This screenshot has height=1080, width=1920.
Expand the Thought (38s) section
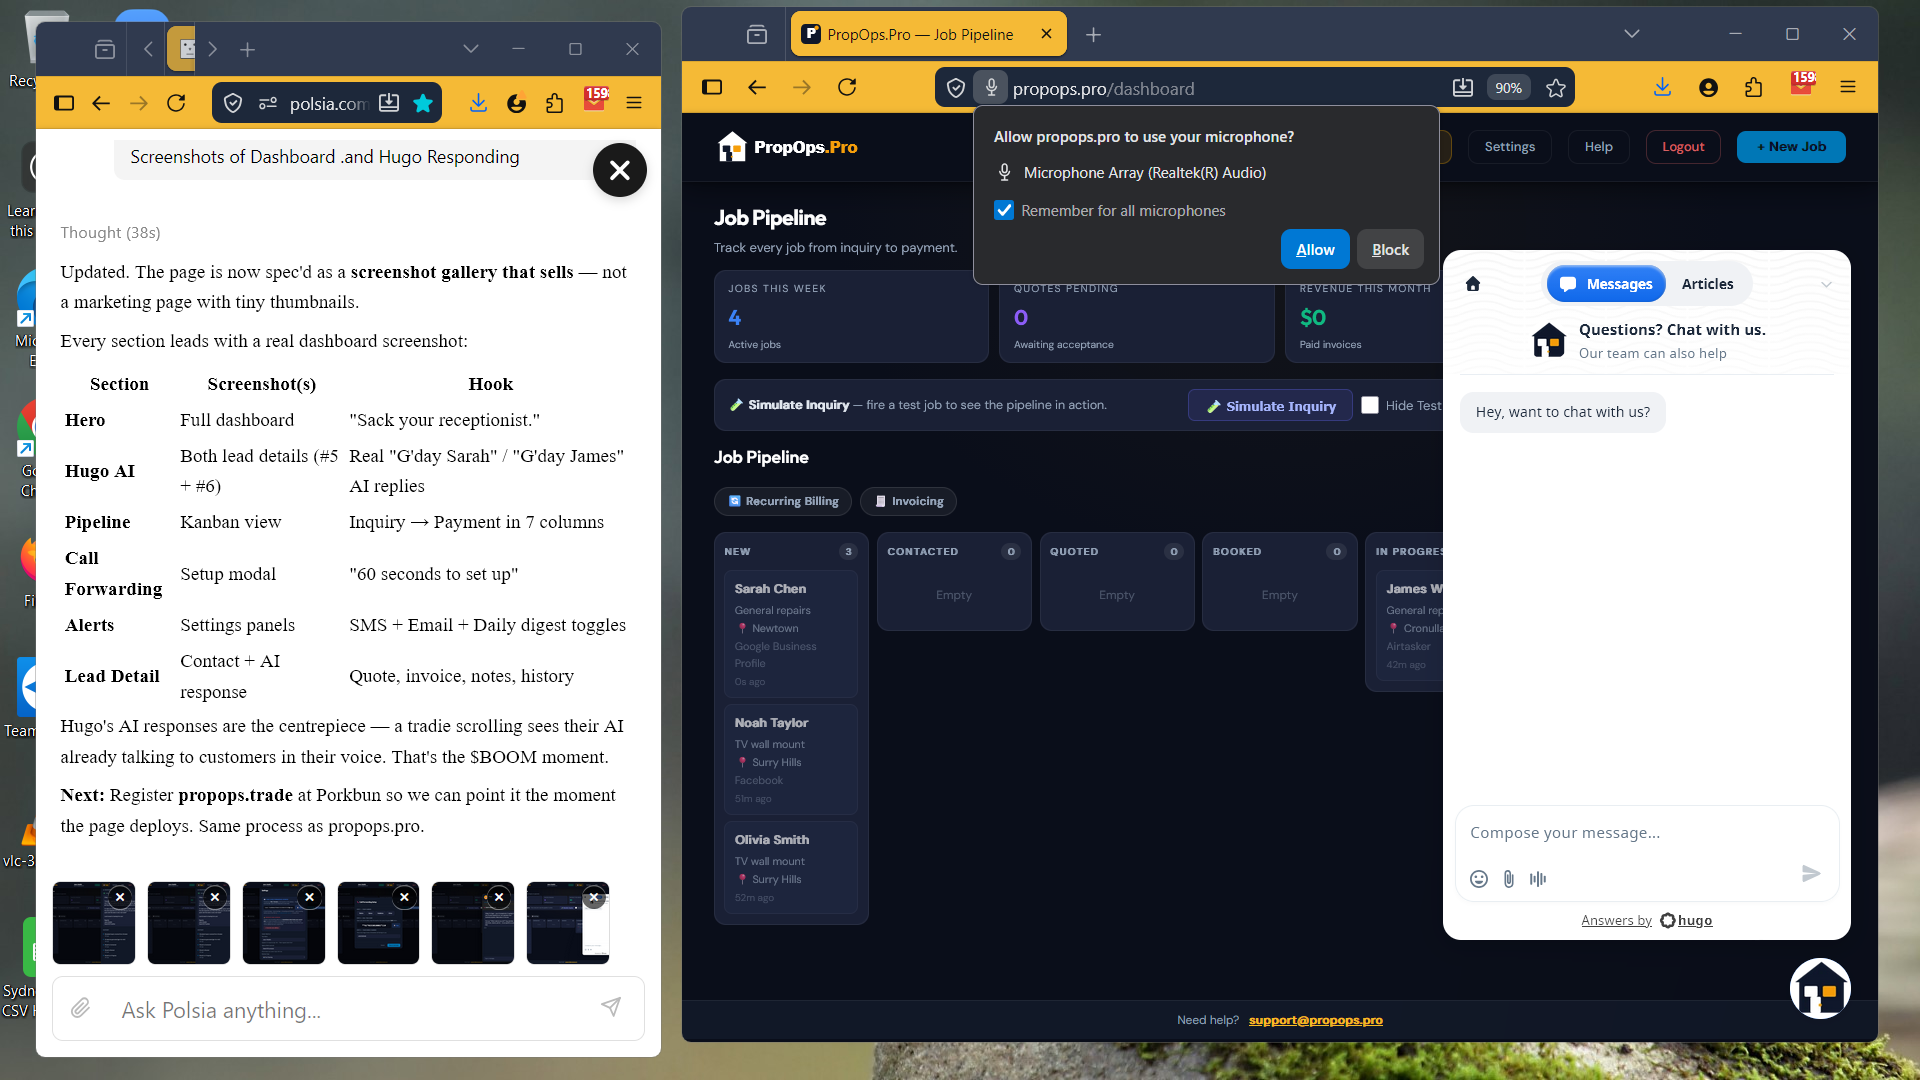pyautogui.click(x=110, y=232)
